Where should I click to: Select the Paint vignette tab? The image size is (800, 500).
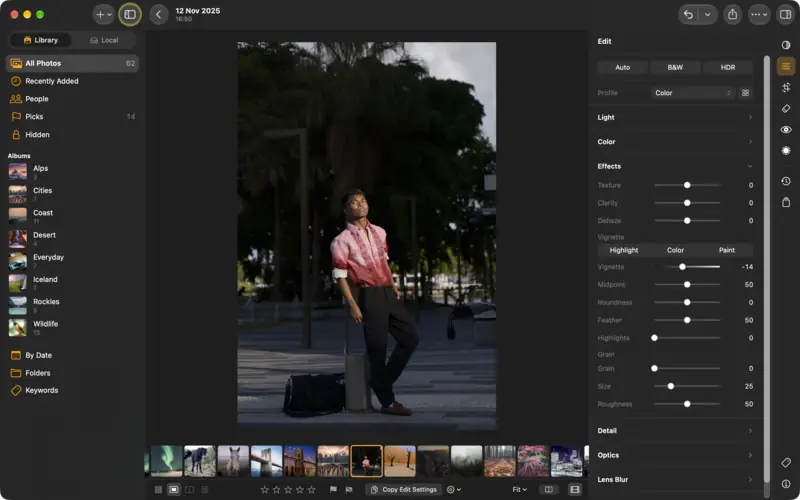(x=727, y=250)
